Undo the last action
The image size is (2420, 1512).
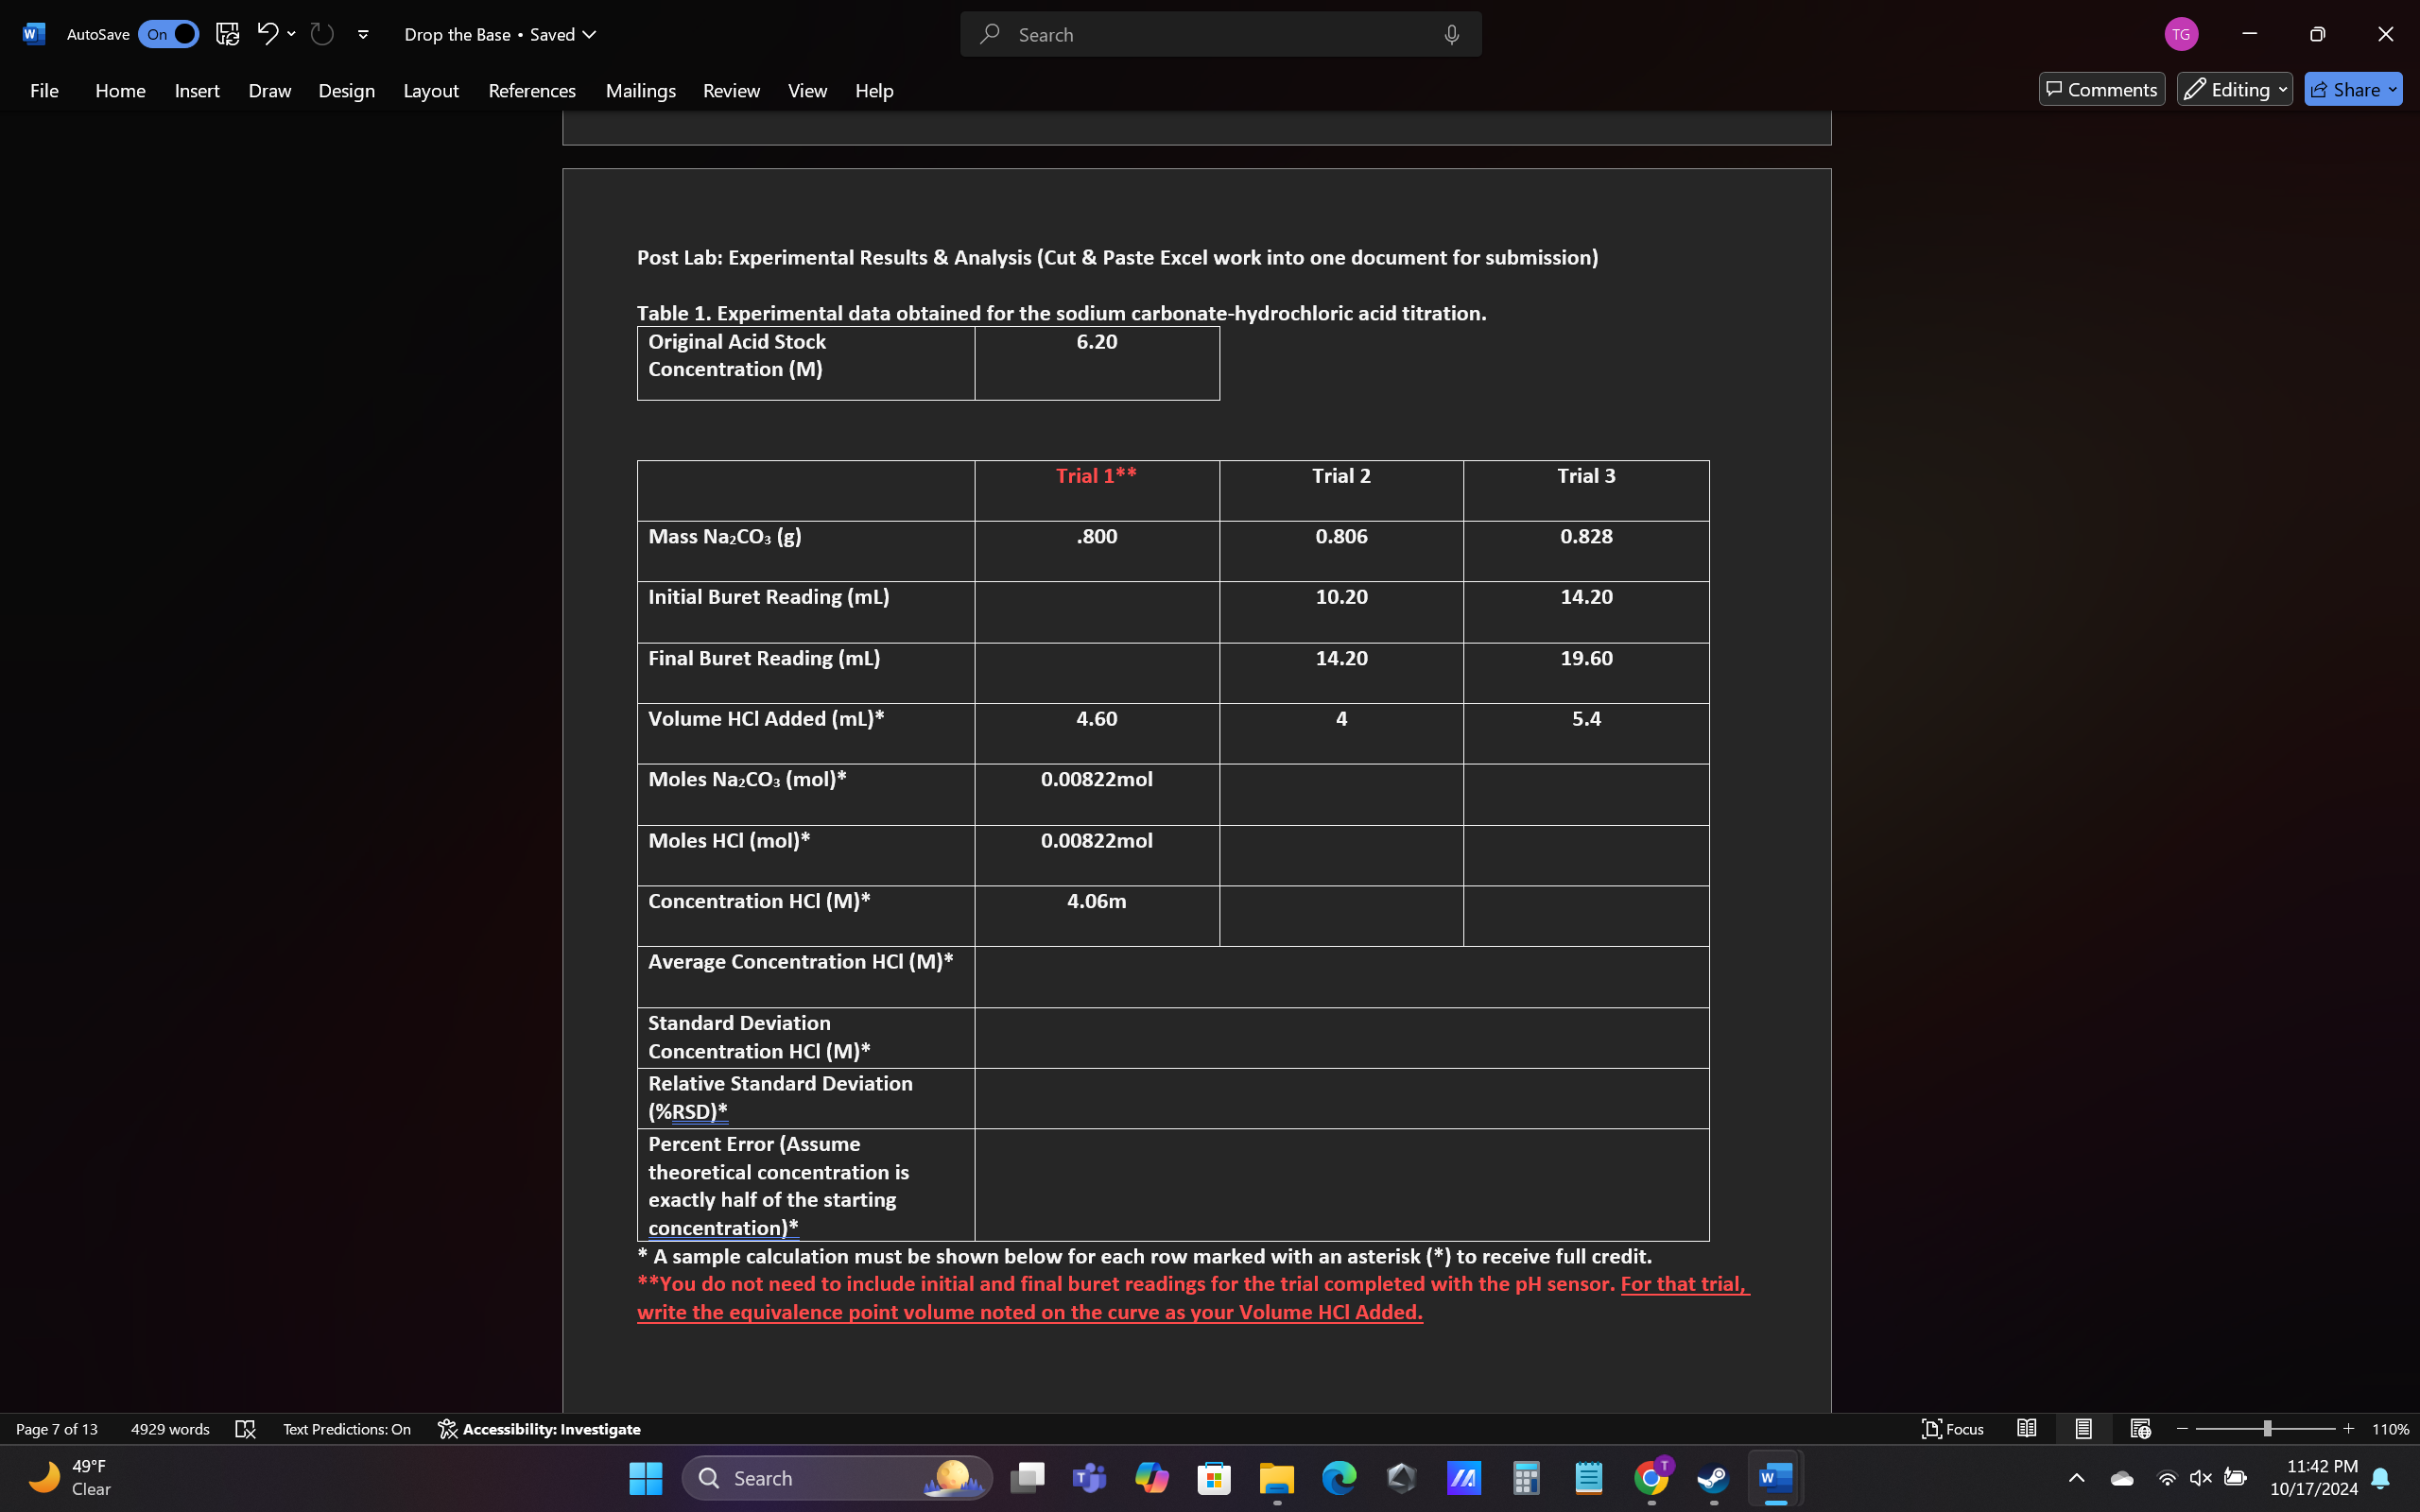coord(265,33)
